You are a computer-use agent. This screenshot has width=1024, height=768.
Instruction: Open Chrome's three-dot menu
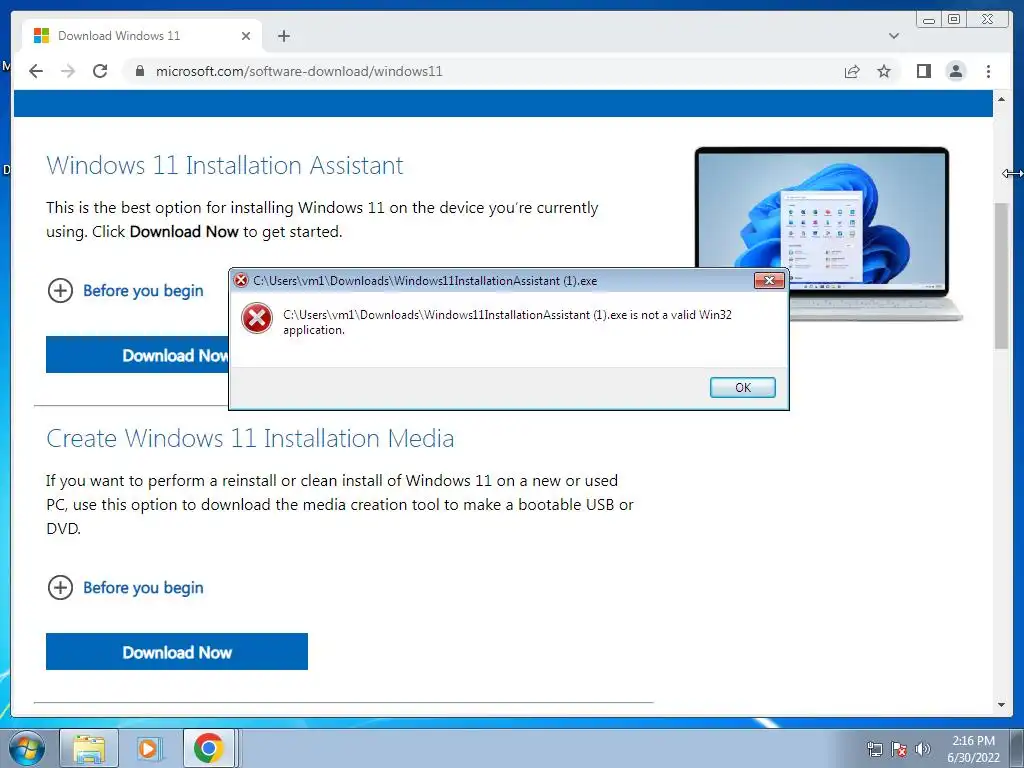988,71
